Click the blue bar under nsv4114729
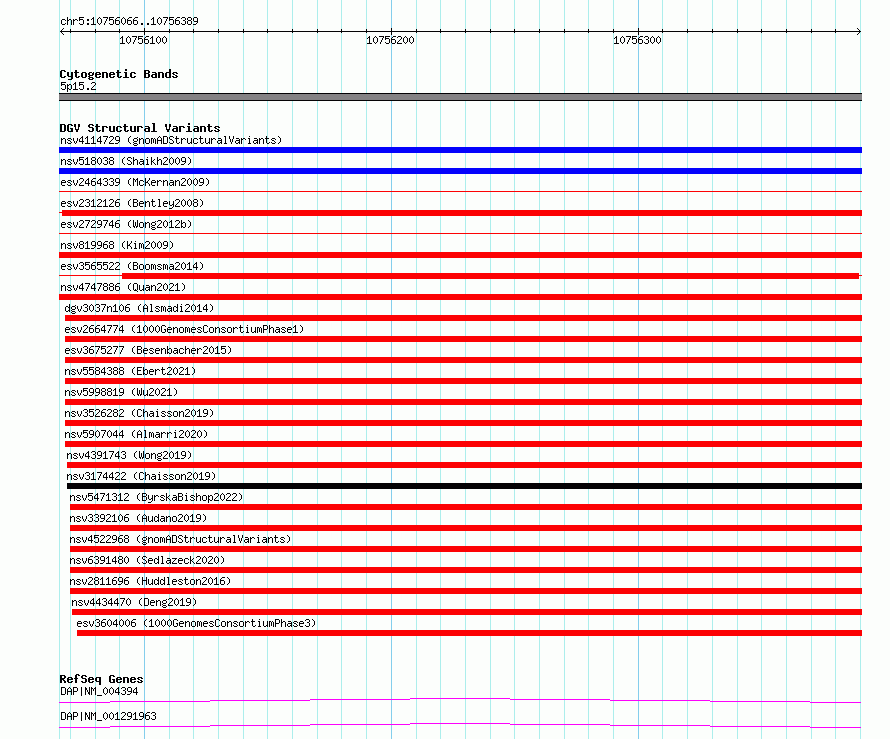 point(460,150)
